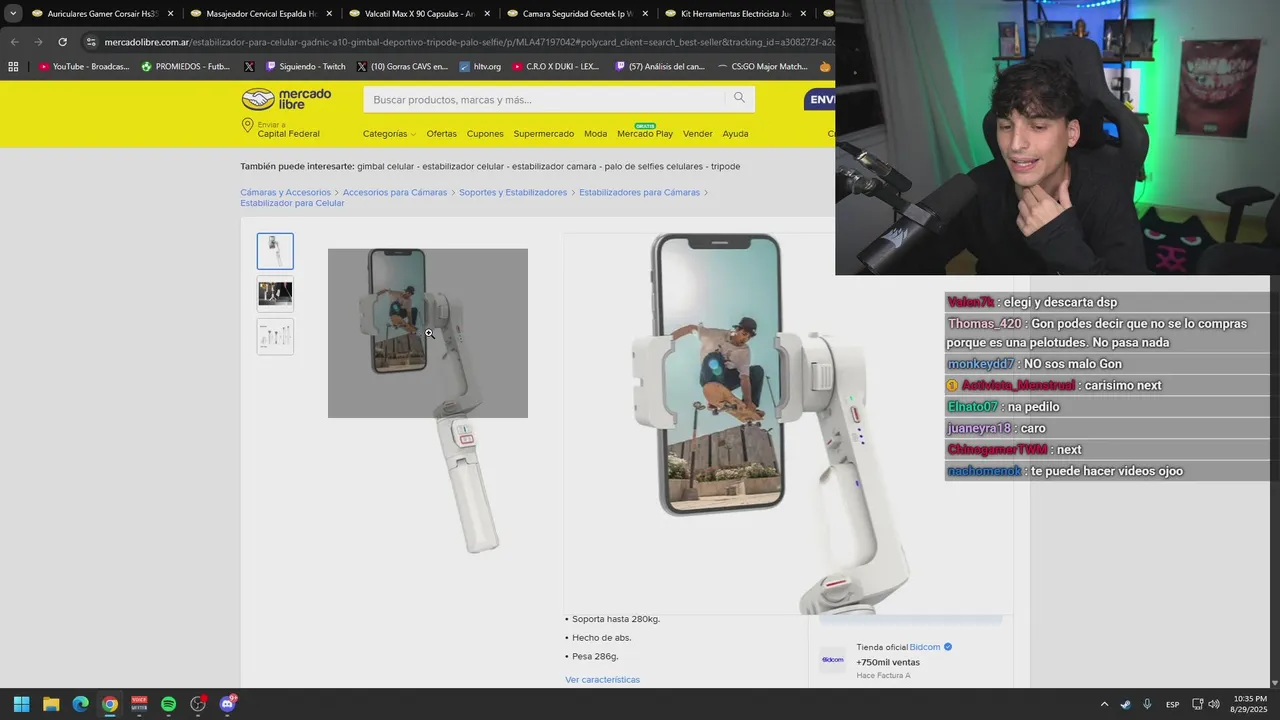Open Microsoft Edge from the taskbar
The width and height of the screenshot is (1280, 720).
[80, 704]
